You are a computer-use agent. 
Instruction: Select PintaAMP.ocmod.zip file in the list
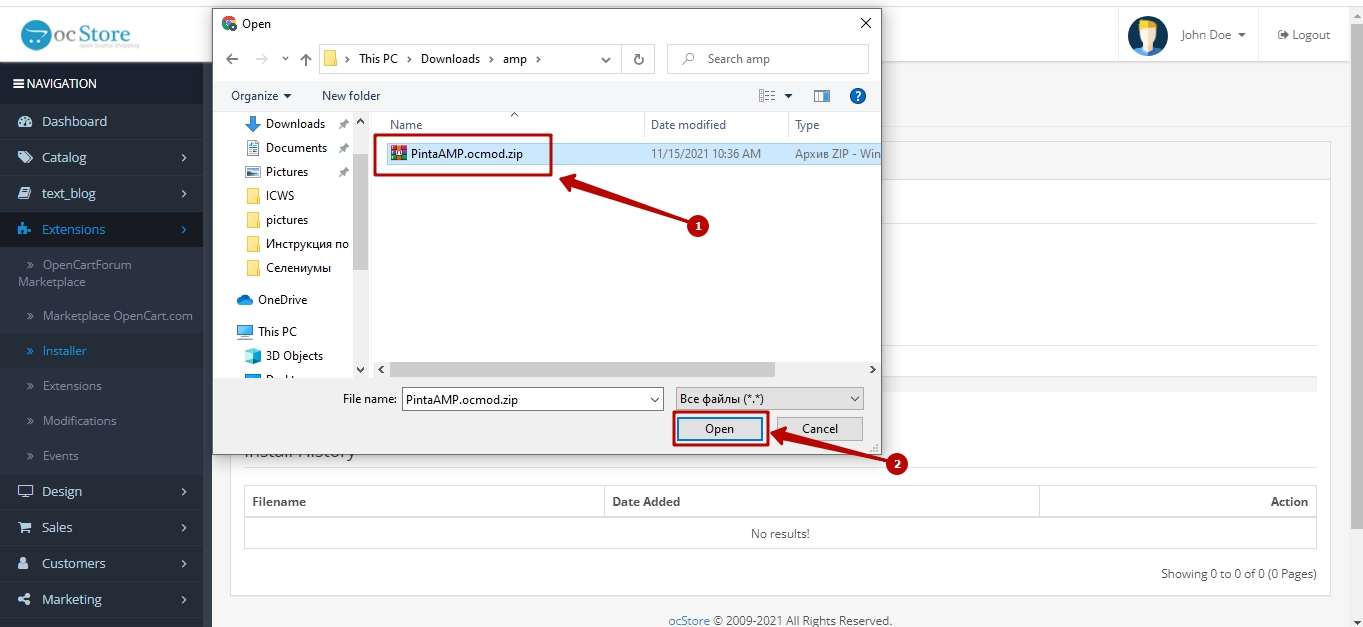(x=466, y=154)
